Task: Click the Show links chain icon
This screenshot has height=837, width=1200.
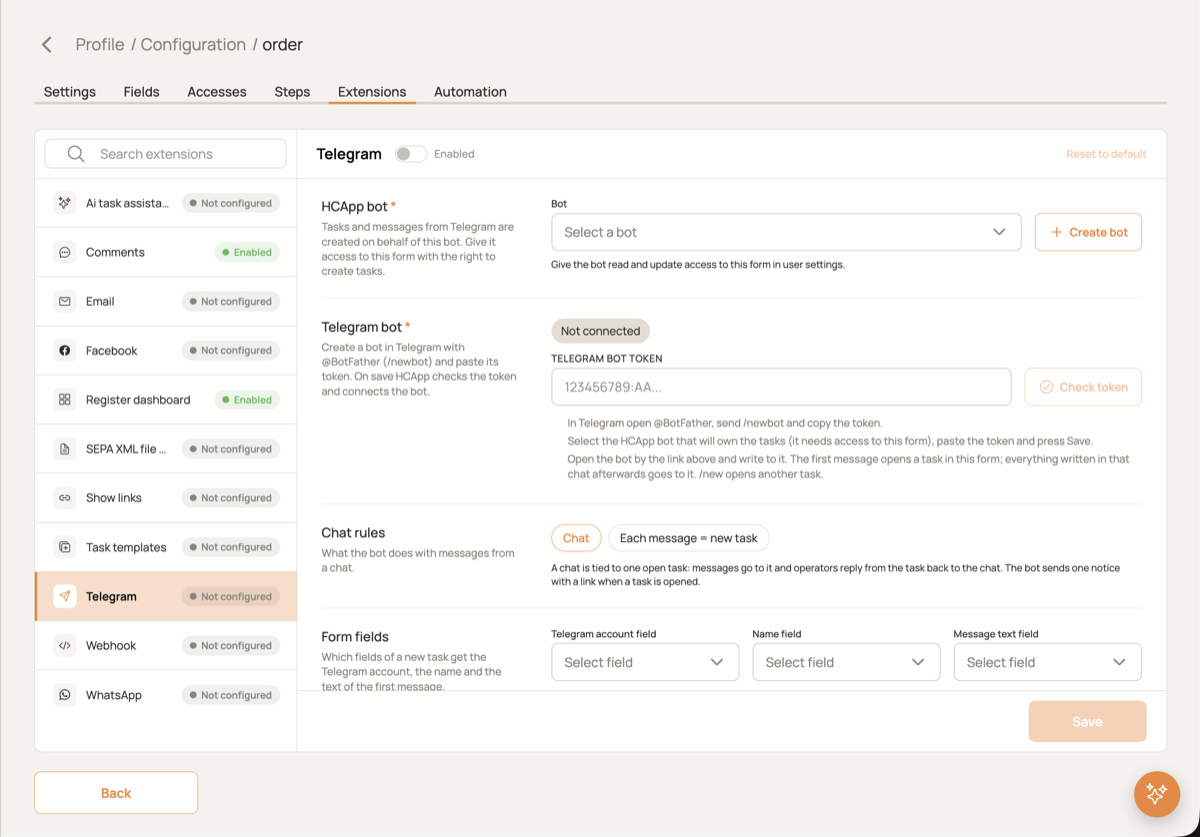Action: [x=65, y=498]
